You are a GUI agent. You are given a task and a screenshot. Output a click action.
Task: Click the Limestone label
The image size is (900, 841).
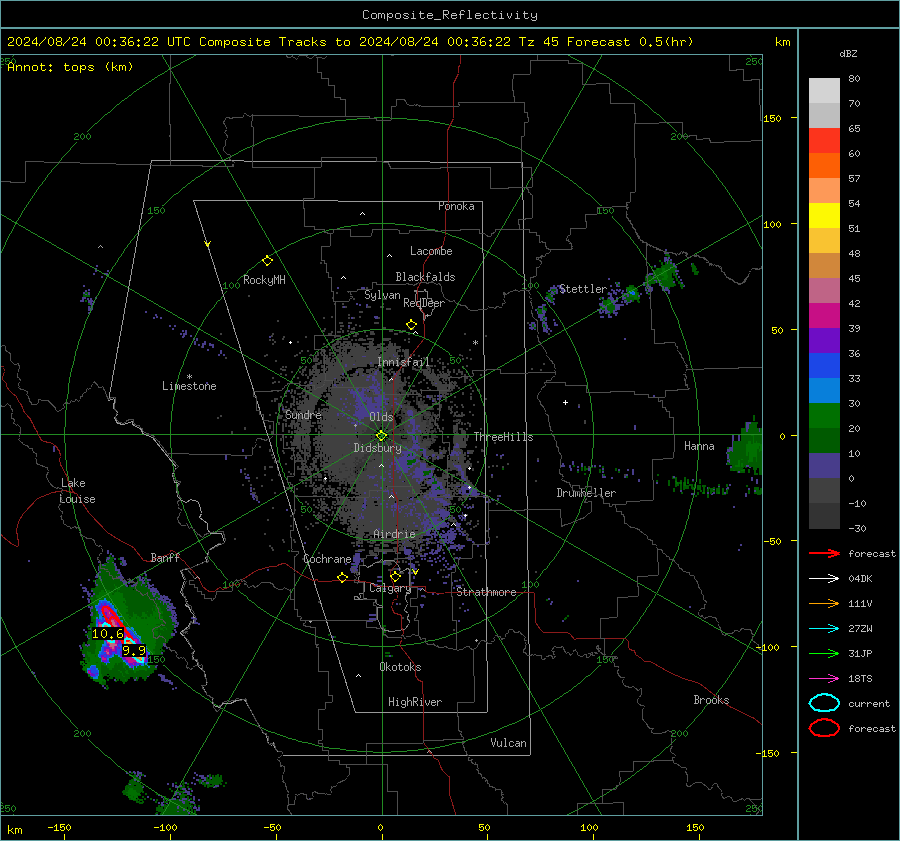pyautogui.click(x=189, y=386)
